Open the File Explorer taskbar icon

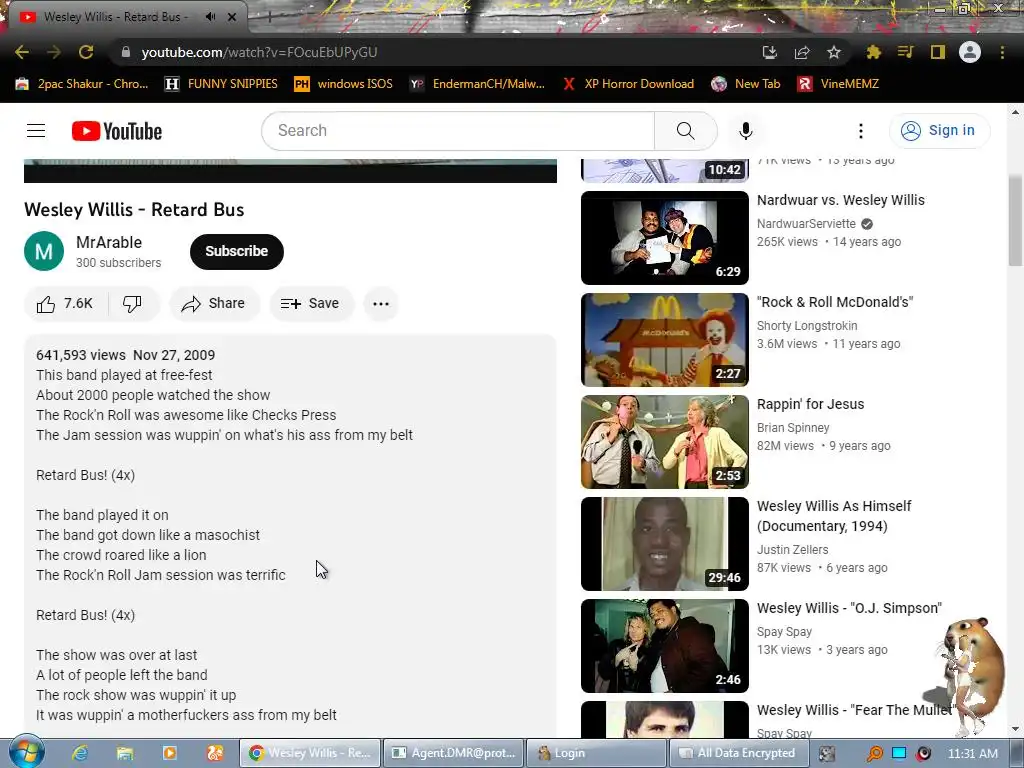click(x=125, y=754)
